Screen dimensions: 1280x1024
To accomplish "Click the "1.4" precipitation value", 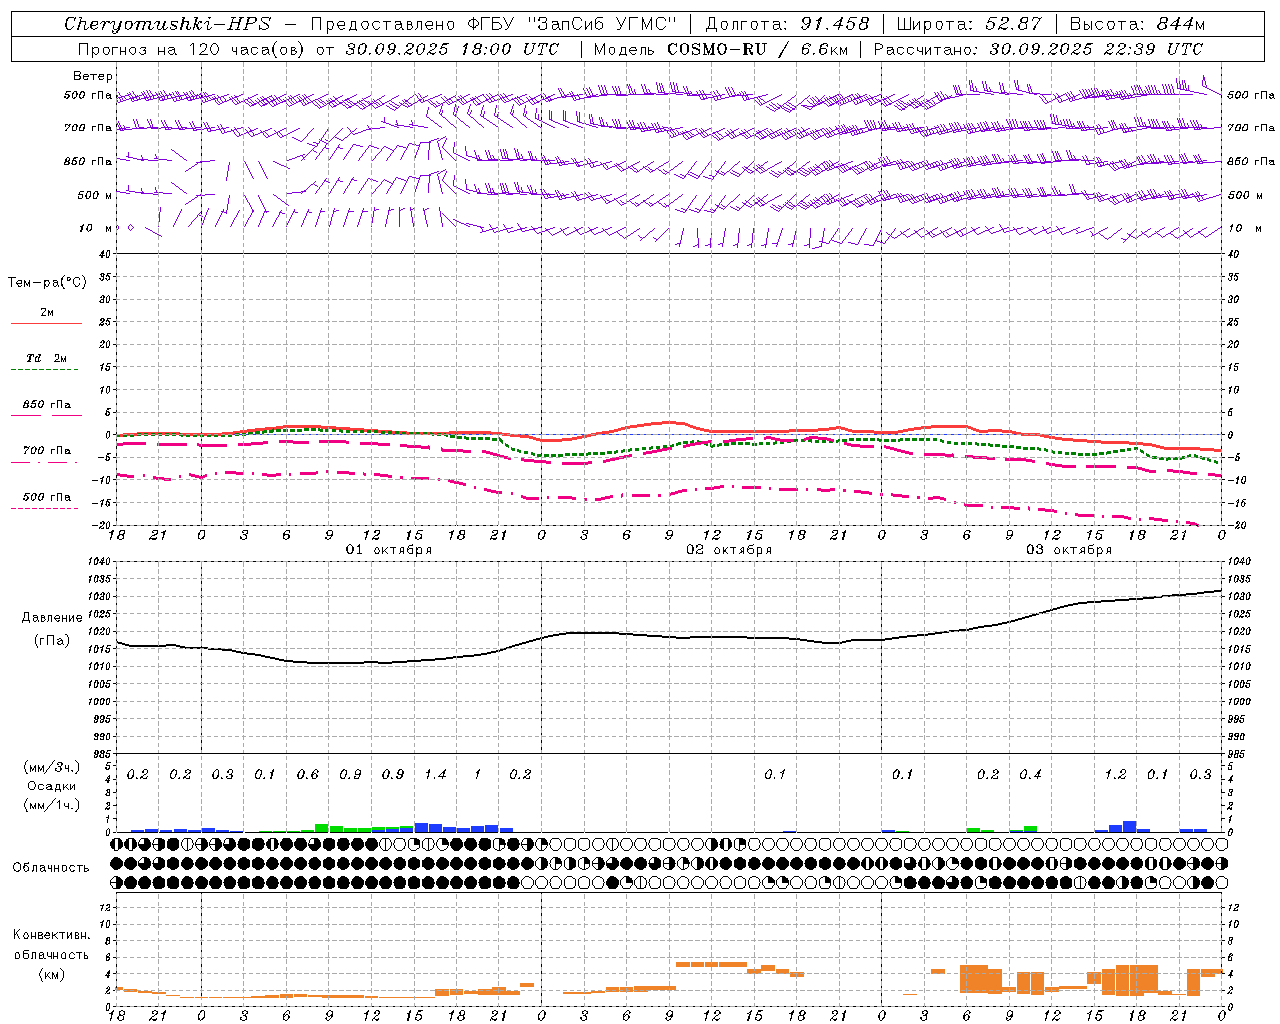I will [x=435, y=774].
